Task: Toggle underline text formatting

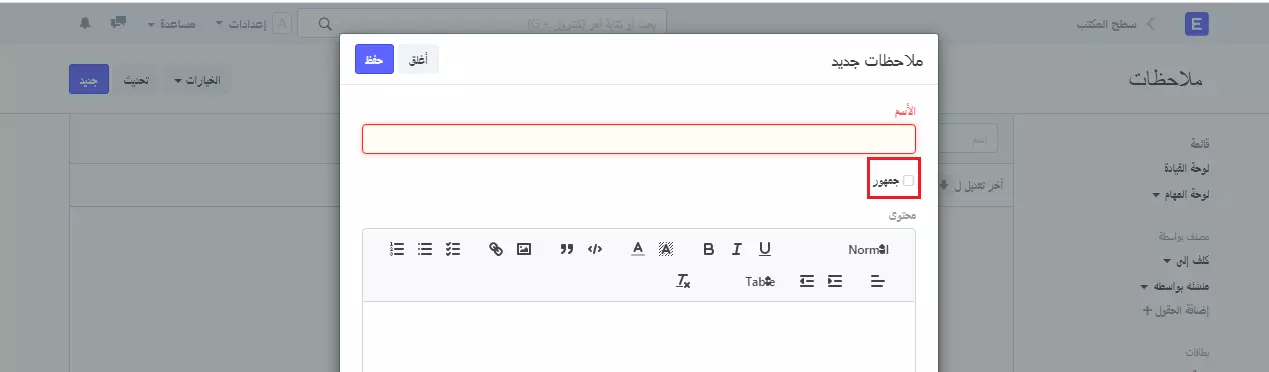Action: 765,249
